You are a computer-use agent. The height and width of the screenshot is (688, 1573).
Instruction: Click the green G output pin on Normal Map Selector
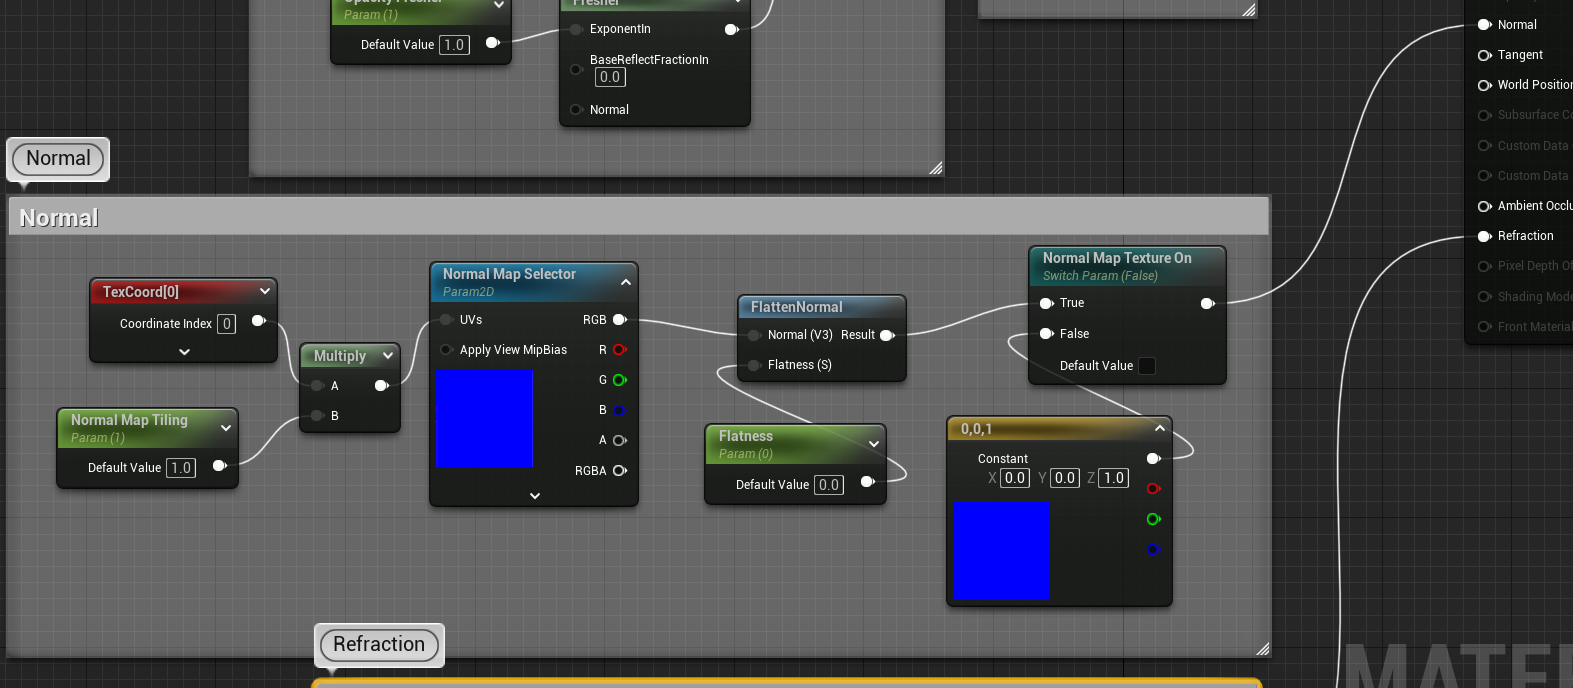(x=619, y=380)
